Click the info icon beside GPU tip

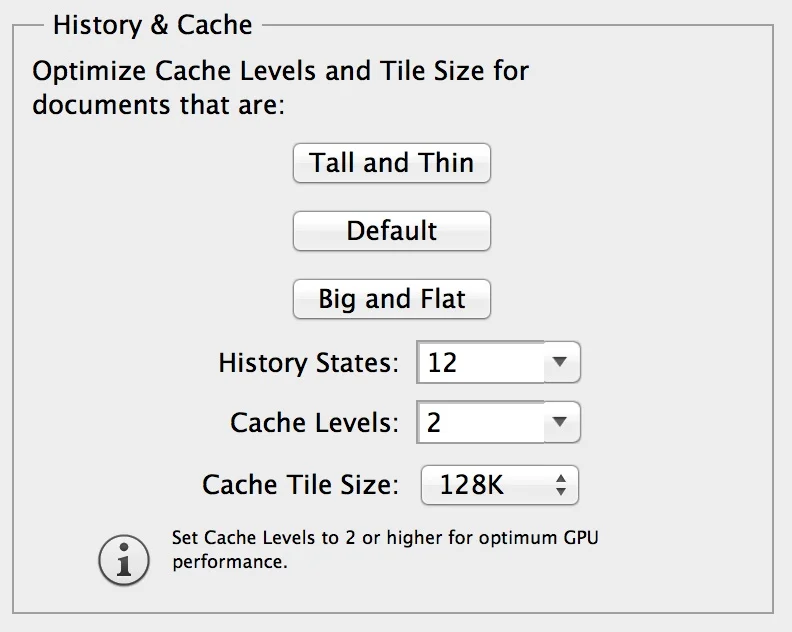coord(123,559)
